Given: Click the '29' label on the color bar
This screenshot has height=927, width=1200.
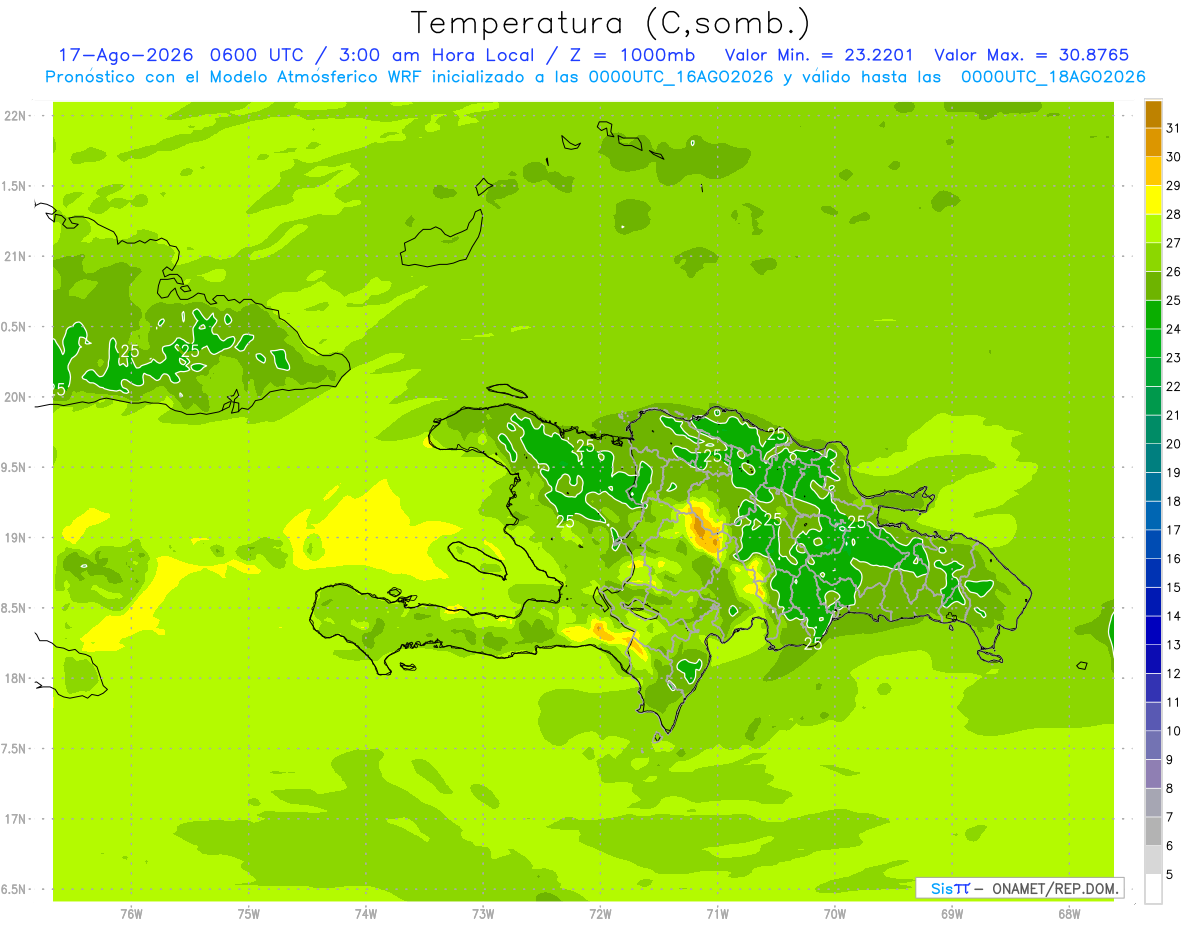Looking at the screenshot, I should (1174, 185).
